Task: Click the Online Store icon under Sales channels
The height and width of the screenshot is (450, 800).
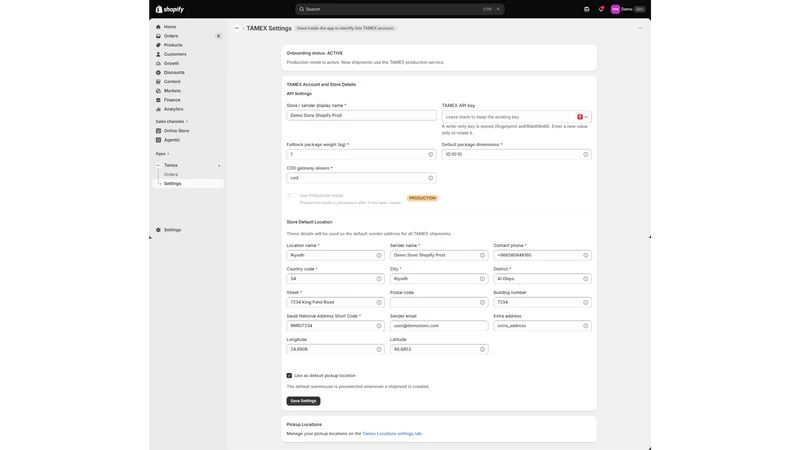Action: [x=158, y=131]
